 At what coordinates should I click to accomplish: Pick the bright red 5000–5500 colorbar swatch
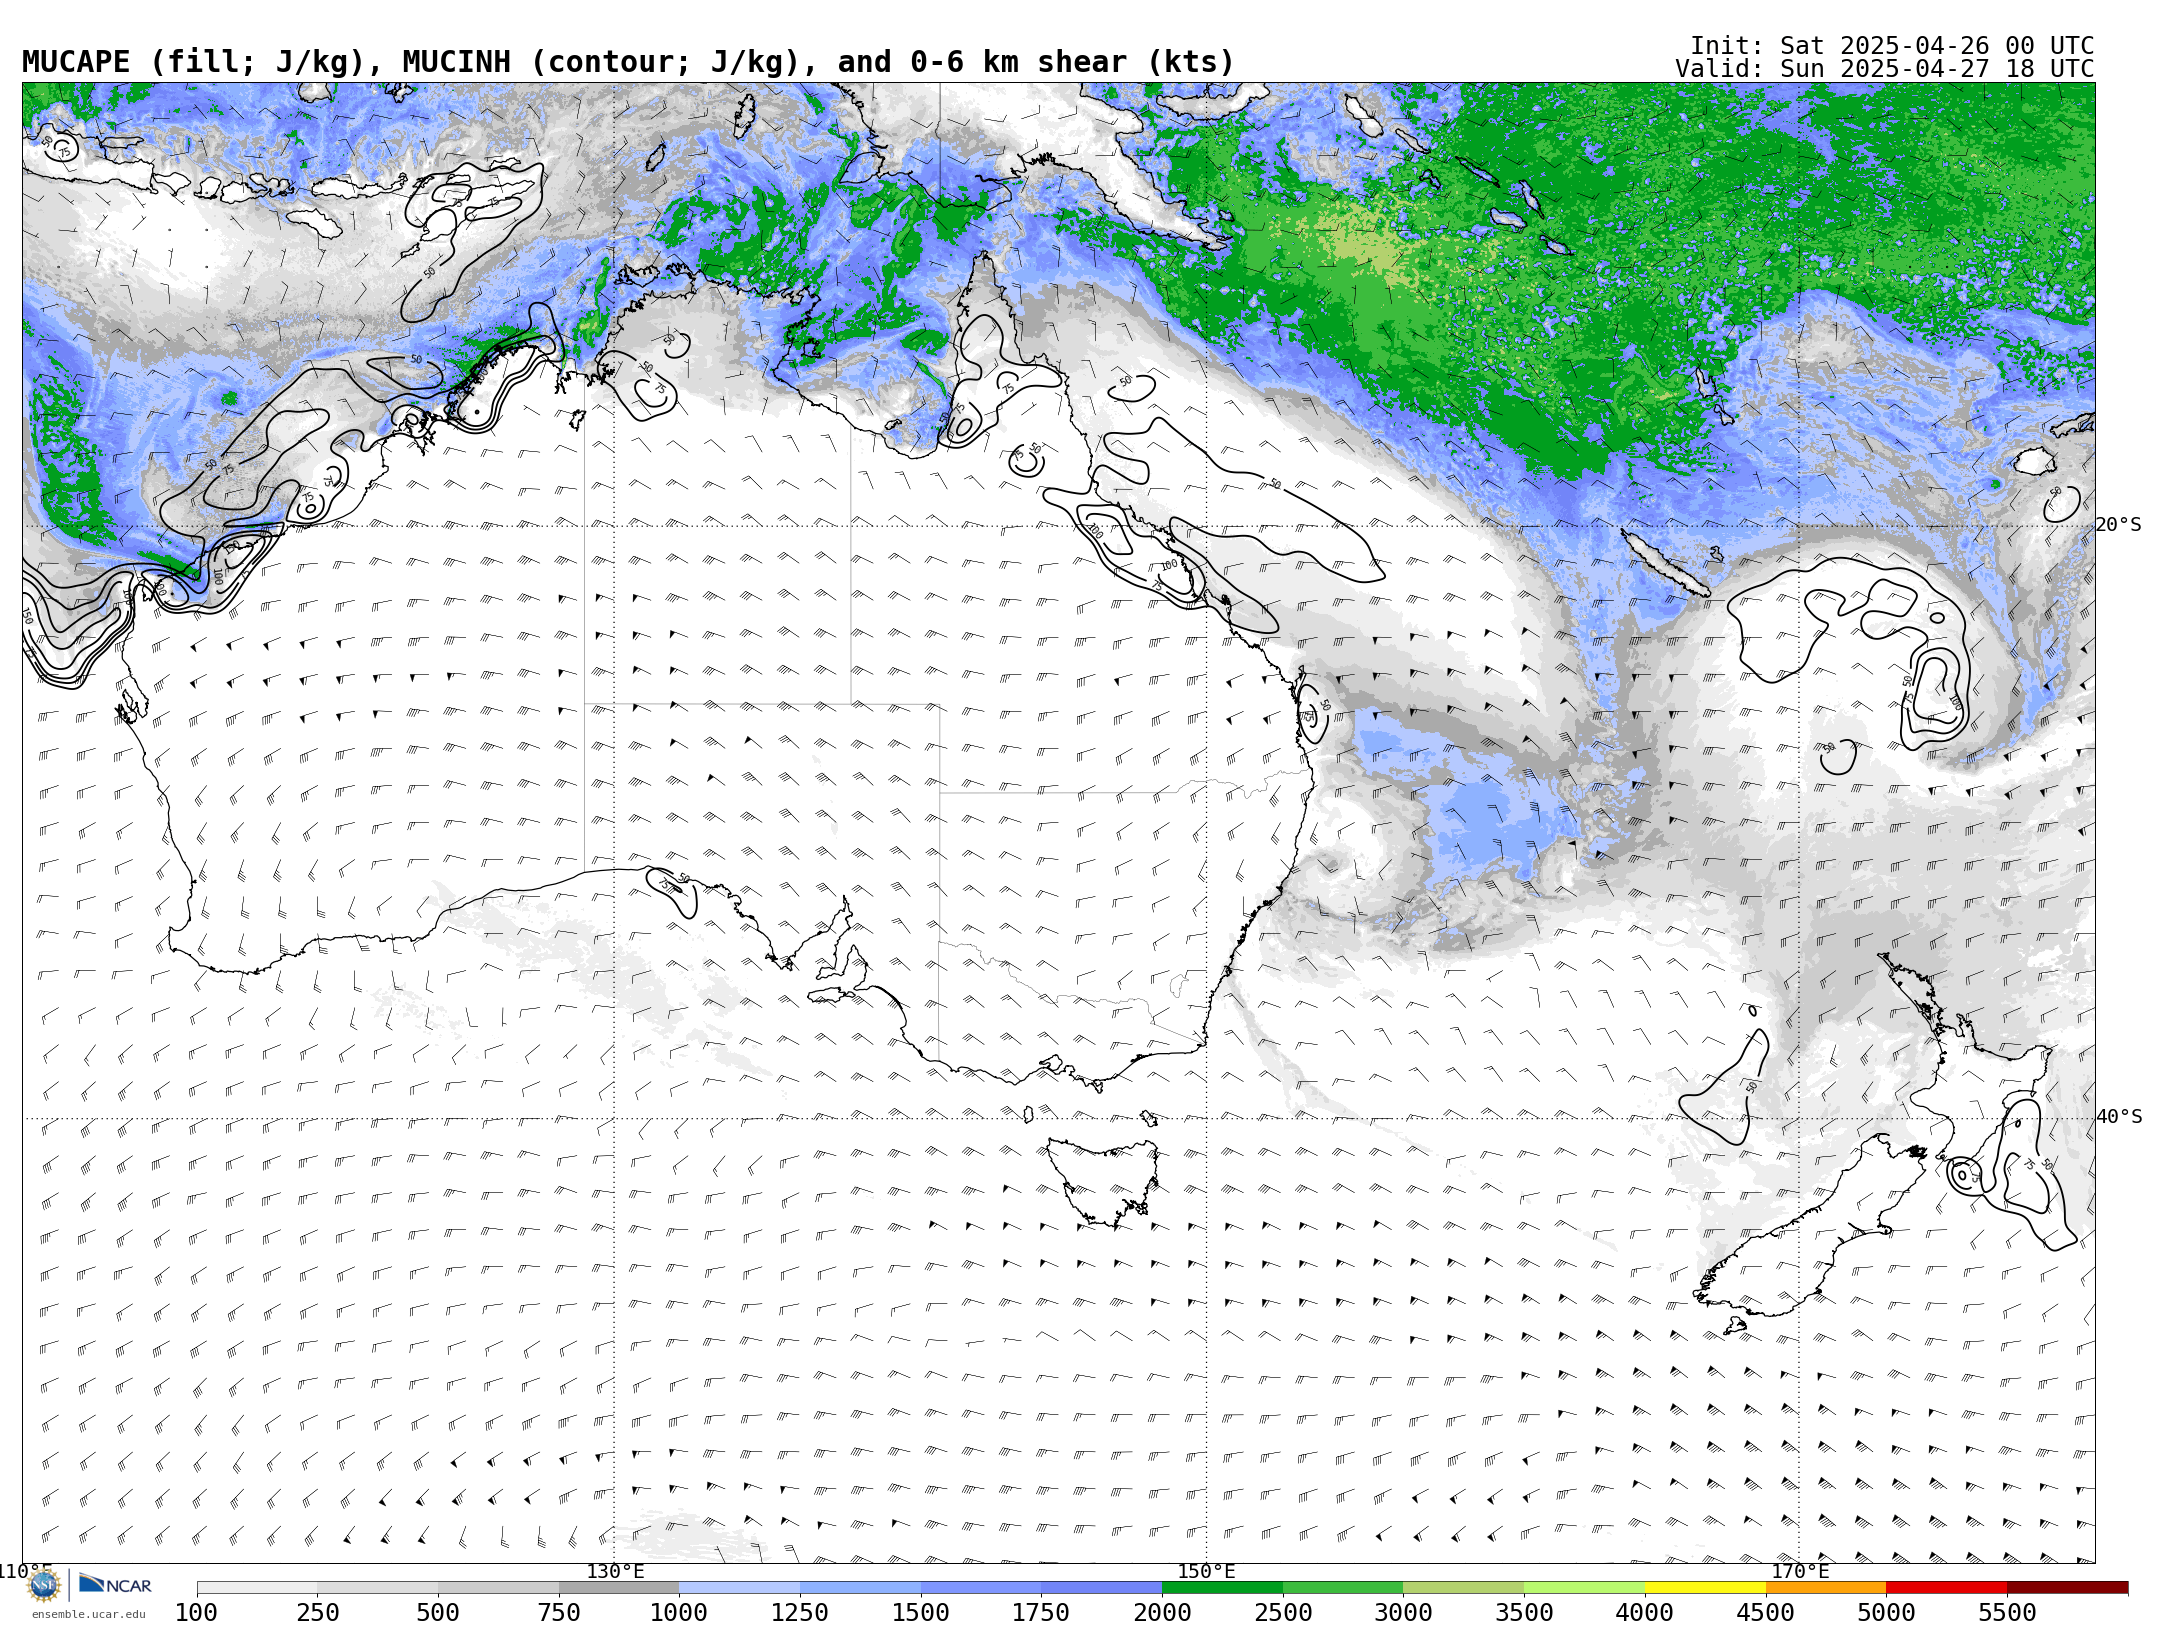1946,1588
